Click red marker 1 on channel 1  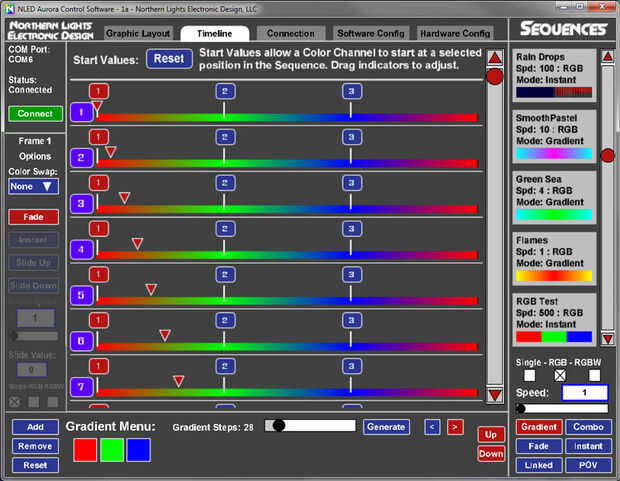pyautogui.click(x=98, y=91)
